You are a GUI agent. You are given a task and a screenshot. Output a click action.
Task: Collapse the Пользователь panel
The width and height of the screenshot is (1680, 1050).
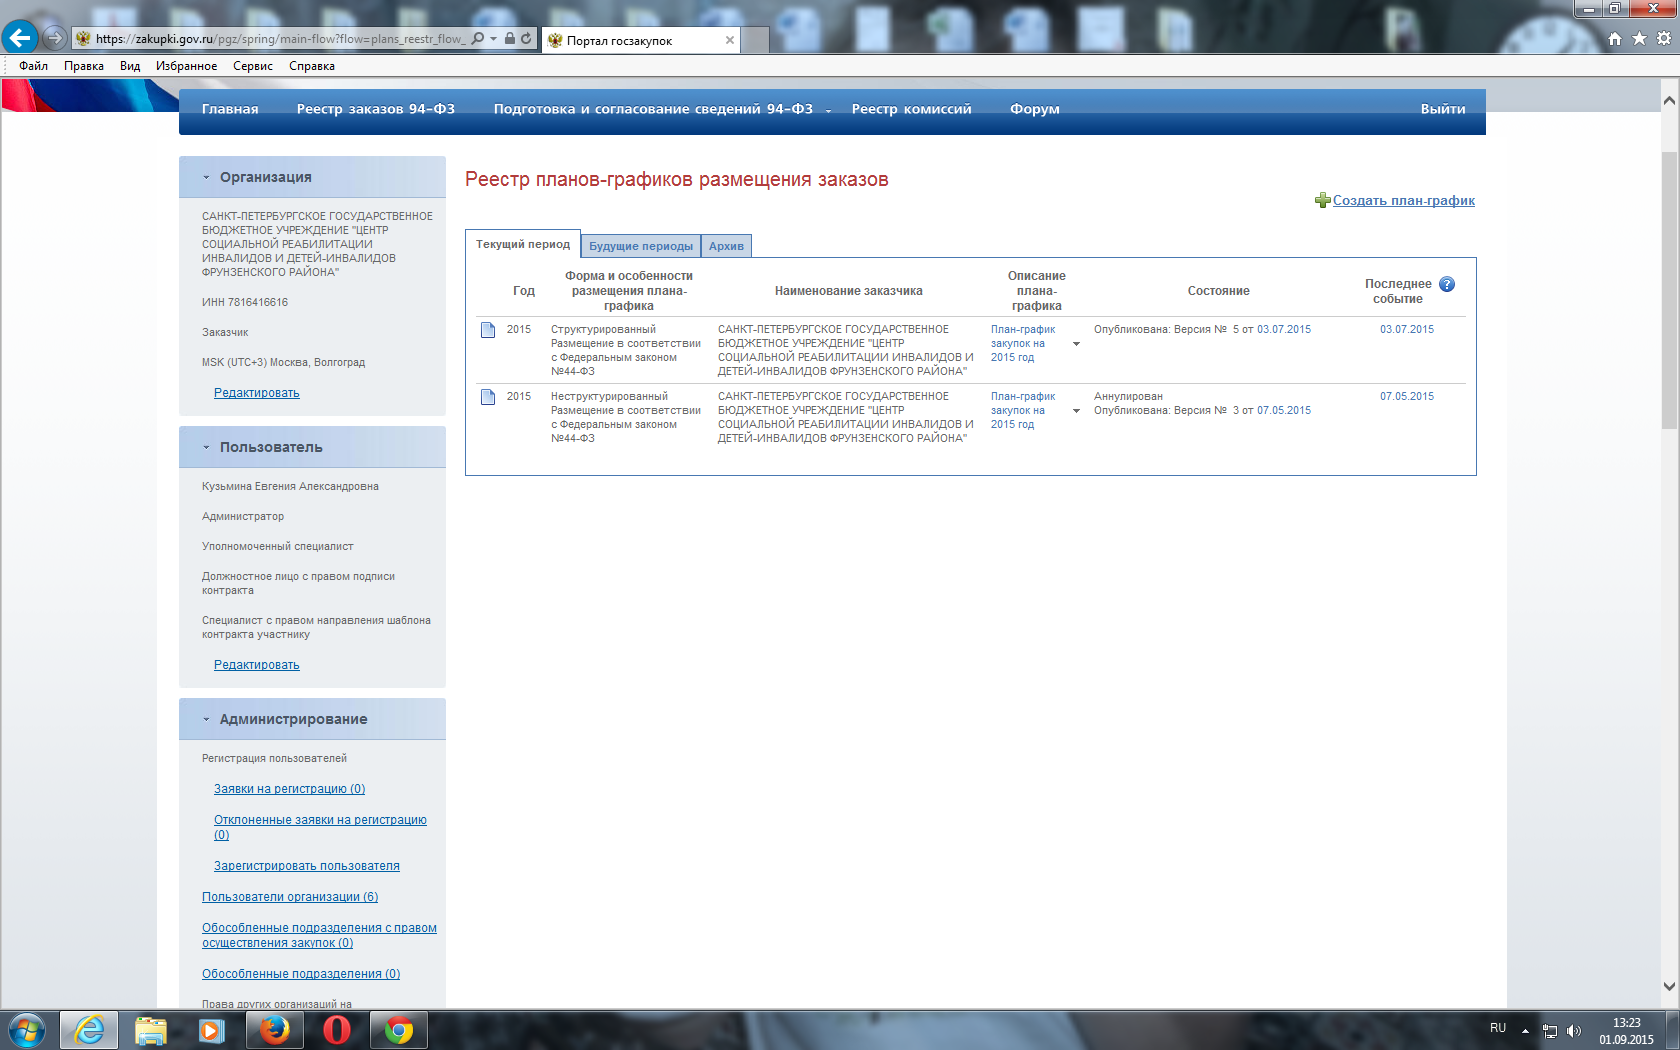[206, 448]
